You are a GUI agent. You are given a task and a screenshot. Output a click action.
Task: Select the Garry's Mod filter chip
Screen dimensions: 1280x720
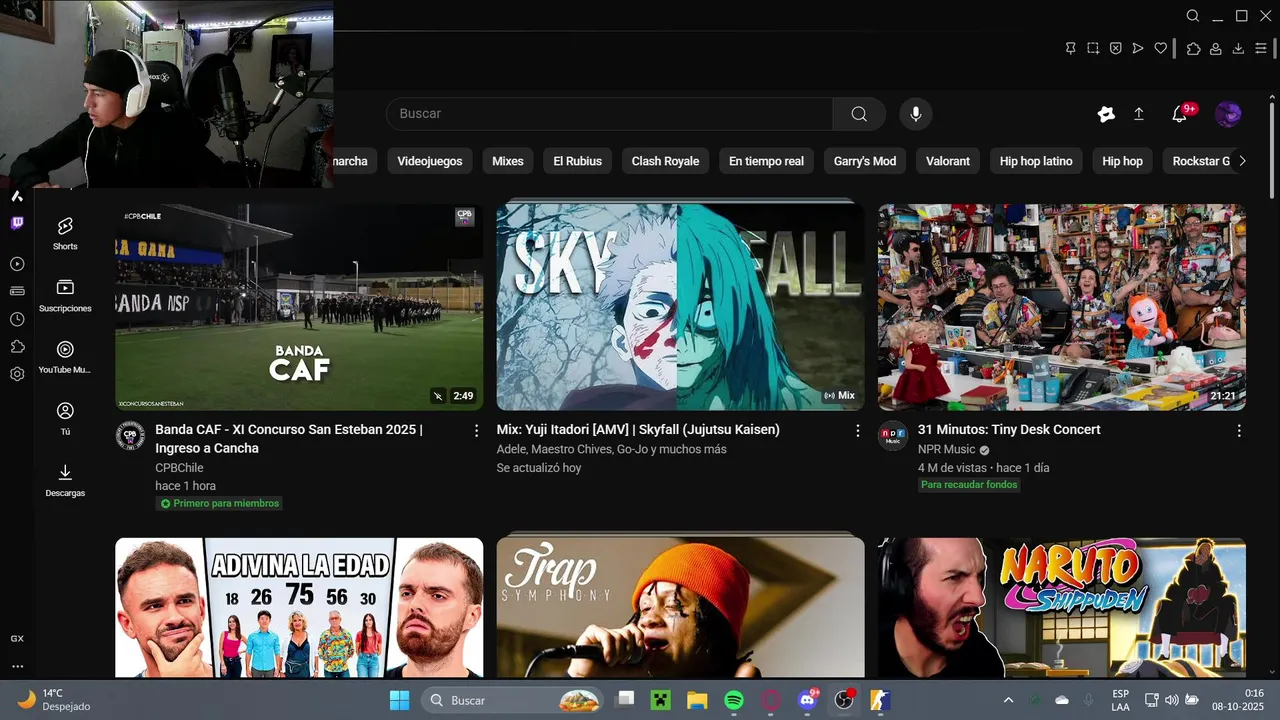click(865, 161)
